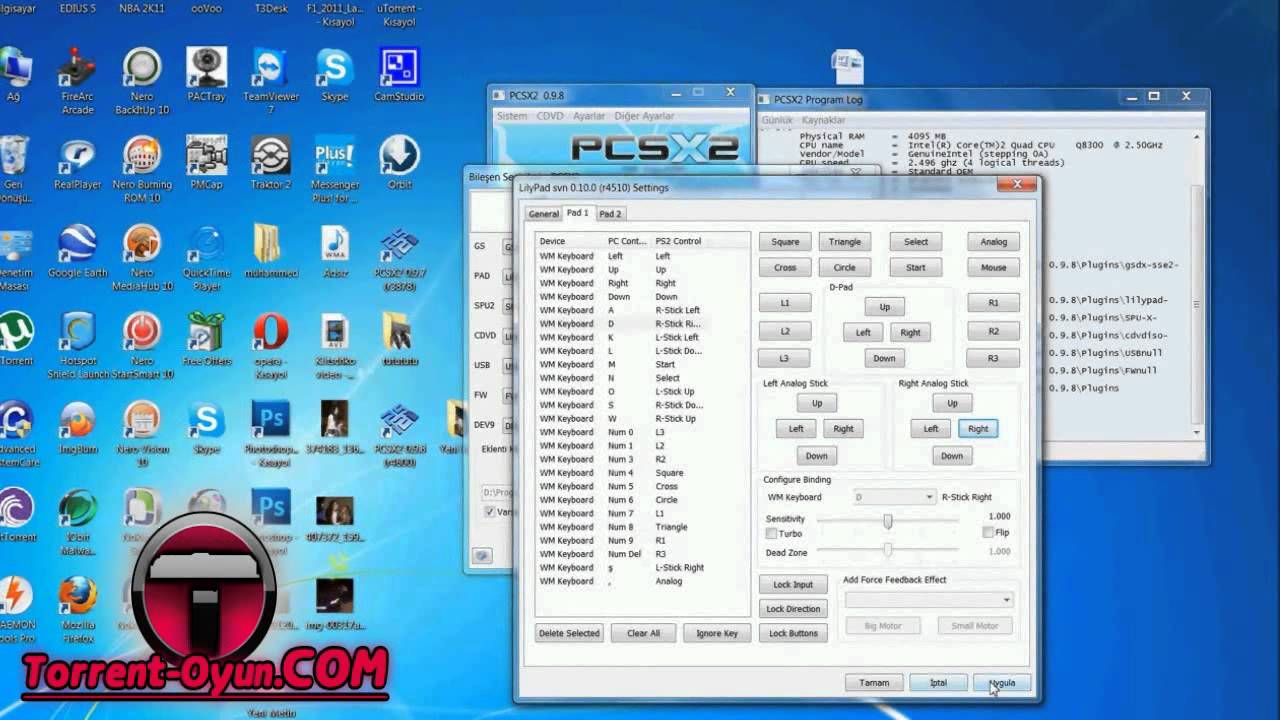Click Right Analog Stick Right button
The width and height of the screenshot is (1280, 720).
(x=978, y=429)
